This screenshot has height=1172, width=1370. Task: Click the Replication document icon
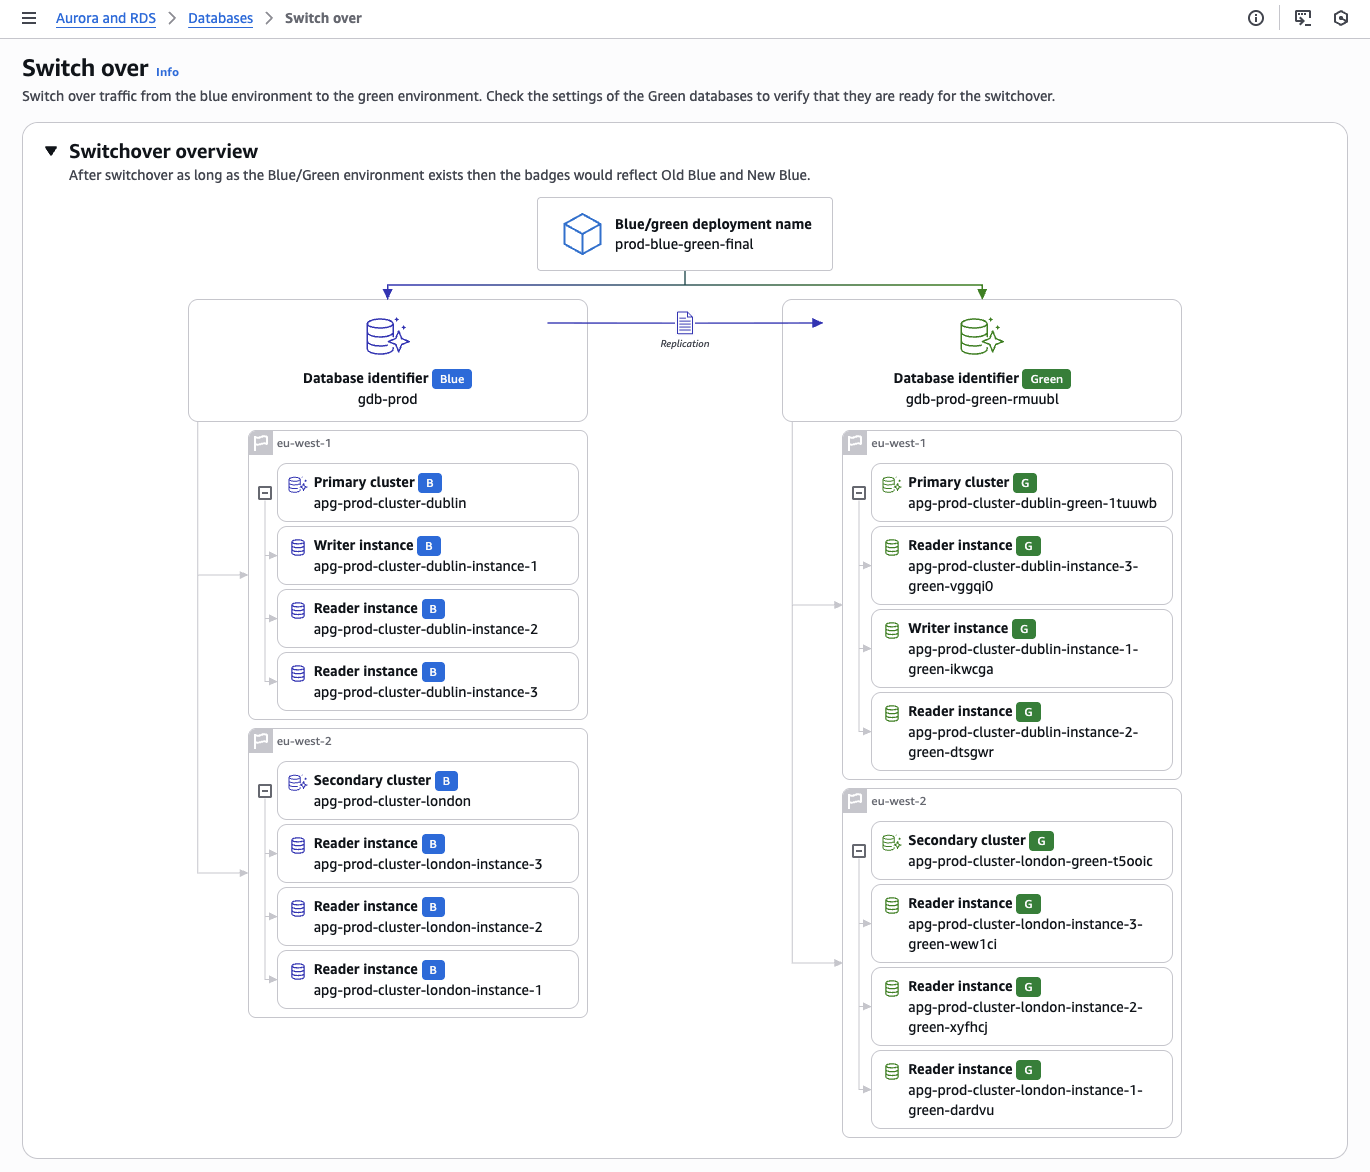coord(685,323)
